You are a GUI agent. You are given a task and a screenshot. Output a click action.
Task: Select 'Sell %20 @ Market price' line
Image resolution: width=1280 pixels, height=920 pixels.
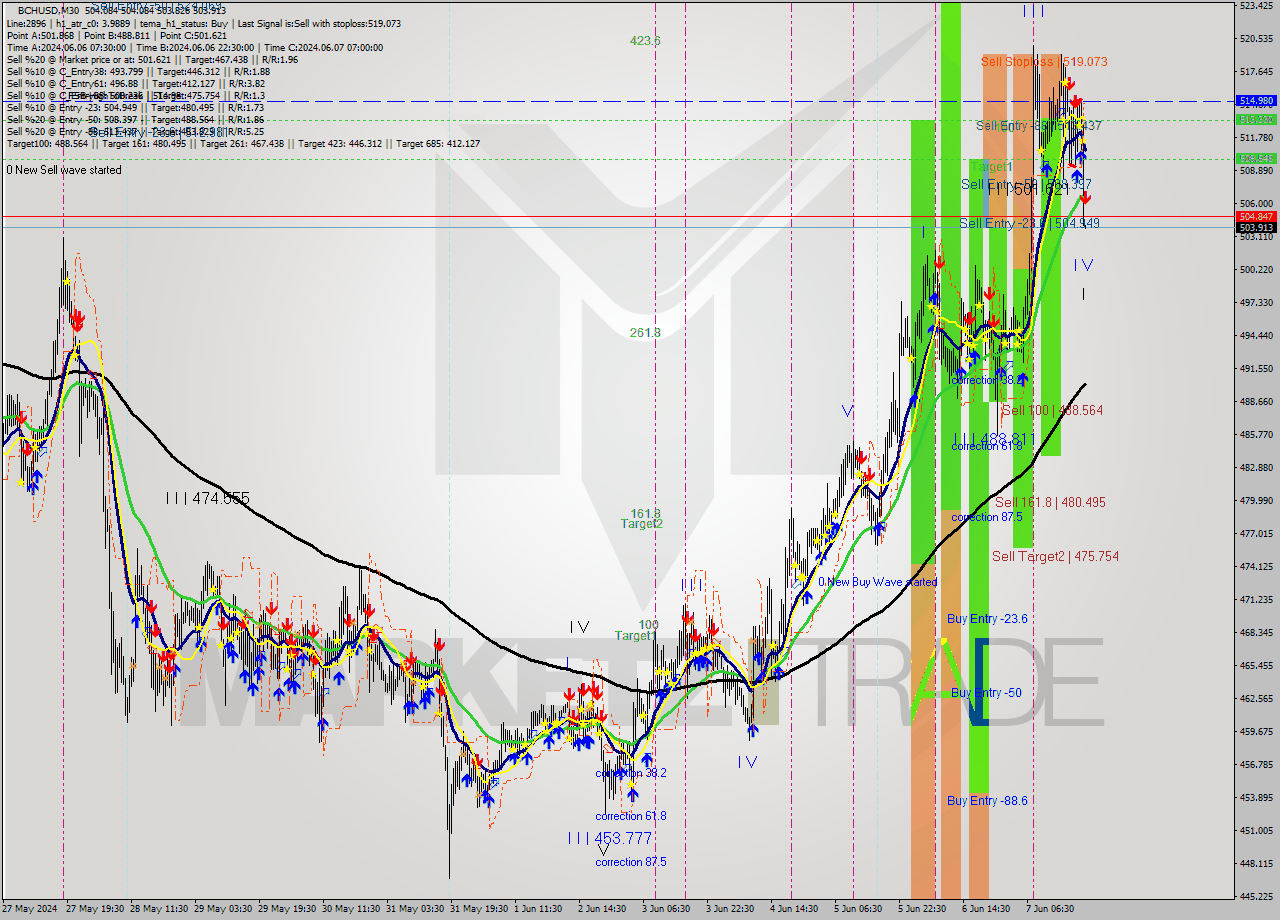point(152,59)
